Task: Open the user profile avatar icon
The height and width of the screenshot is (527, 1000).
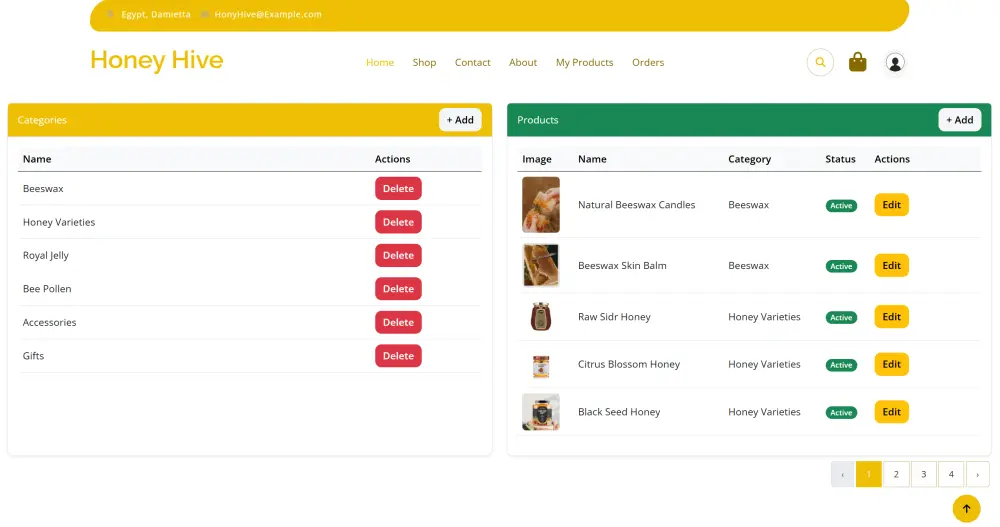Action: click(x=895, y=63)
